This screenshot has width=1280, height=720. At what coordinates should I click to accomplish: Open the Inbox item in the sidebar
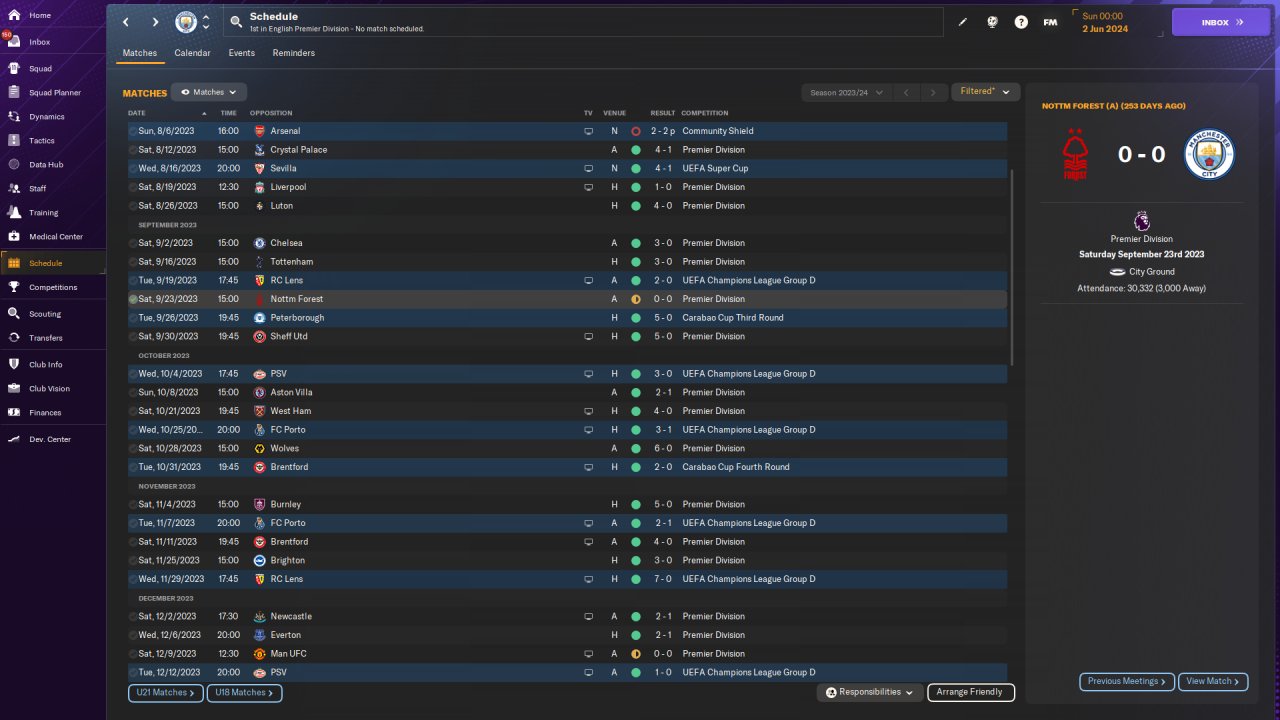40,42
